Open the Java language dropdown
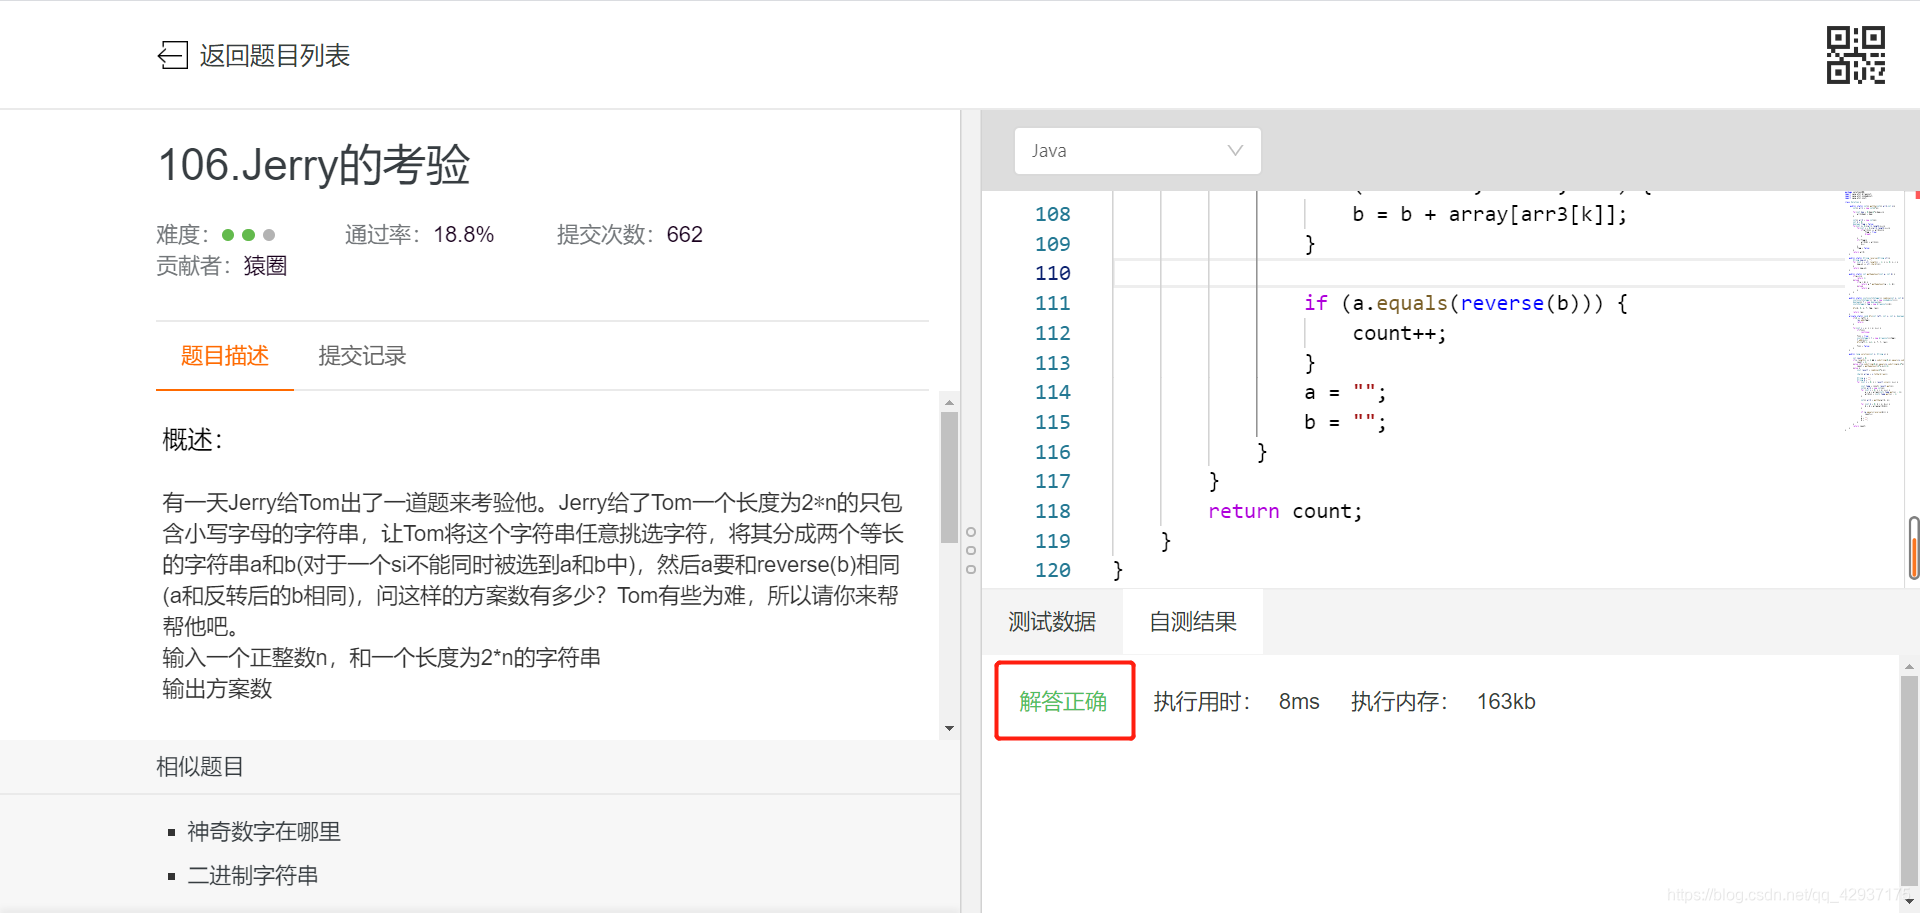 [x=1137, y=151]
